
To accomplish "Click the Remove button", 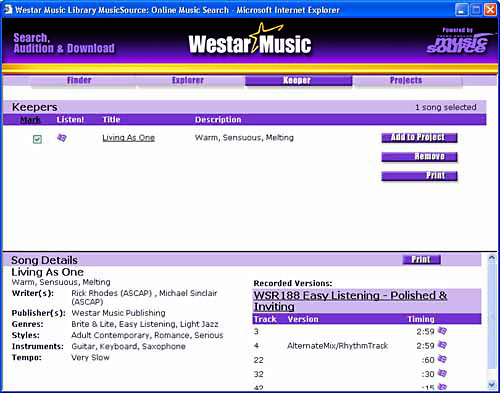I will coord(419,157).
